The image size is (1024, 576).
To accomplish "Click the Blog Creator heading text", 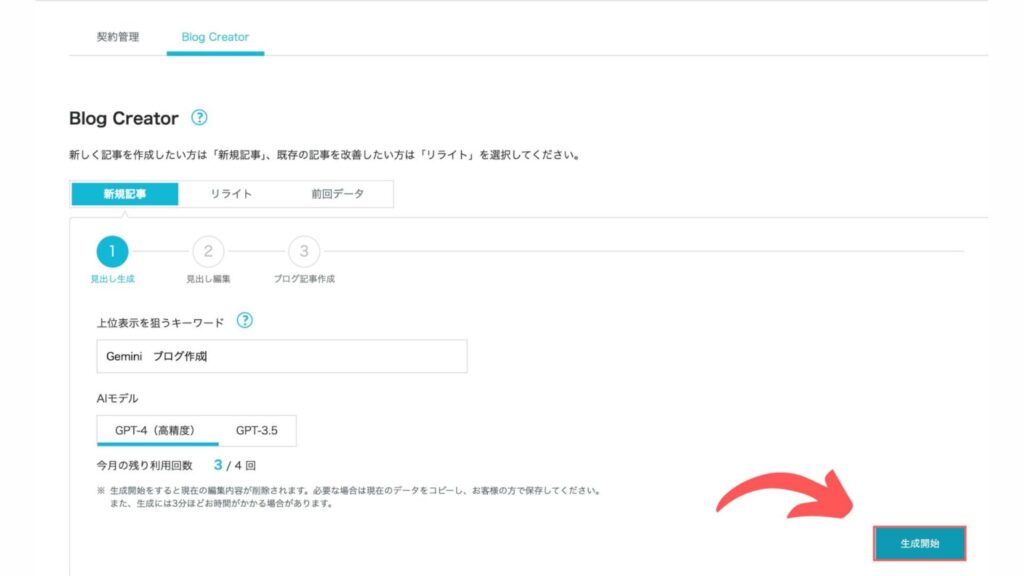I will [123, 118].
